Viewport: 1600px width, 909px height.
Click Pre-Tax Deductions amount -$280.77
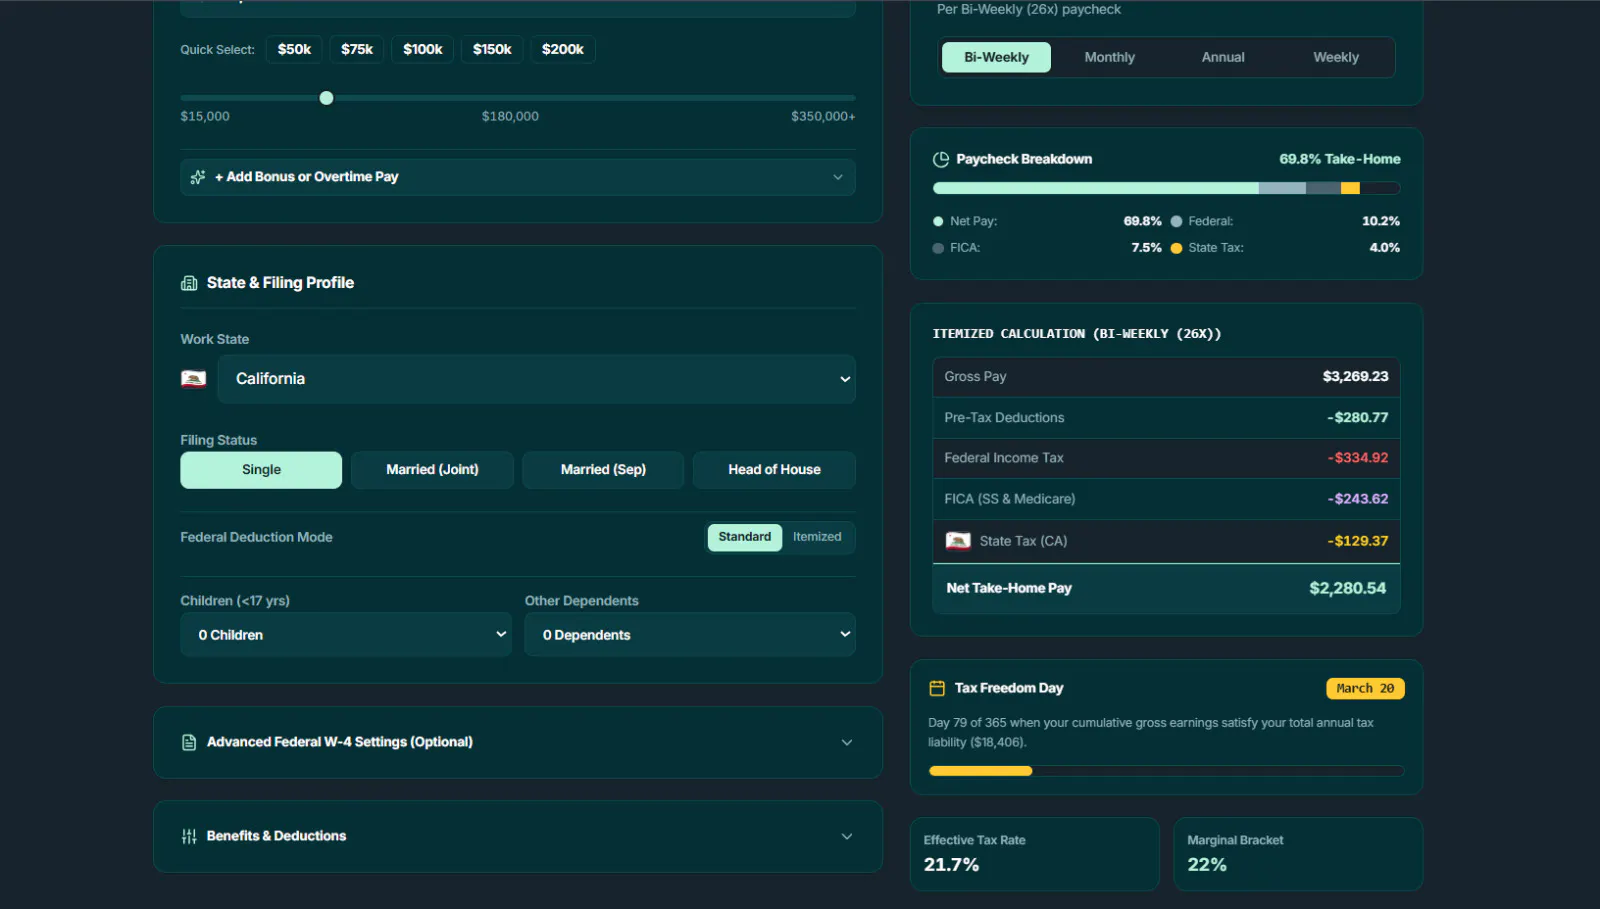(1357, 418)
